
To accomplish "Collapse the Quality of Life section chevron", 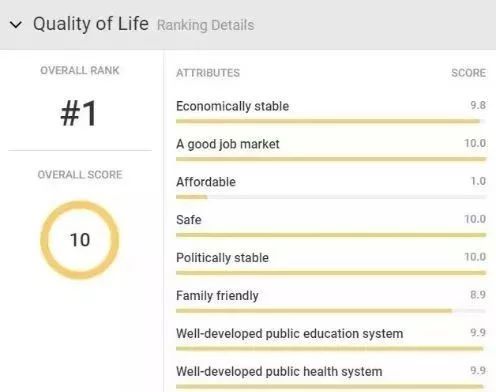I will coord(16,25).
